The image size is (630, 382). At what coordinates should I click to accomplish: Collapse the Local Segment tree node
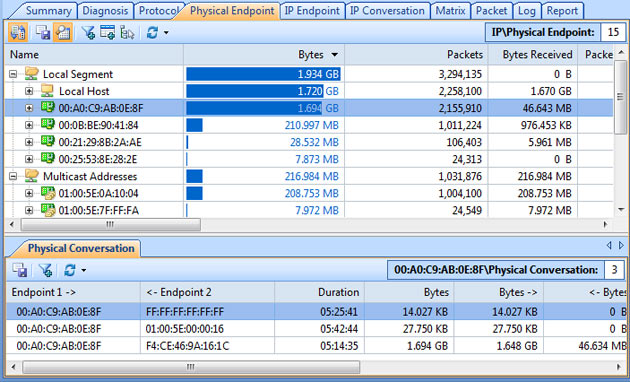(13, 74)
